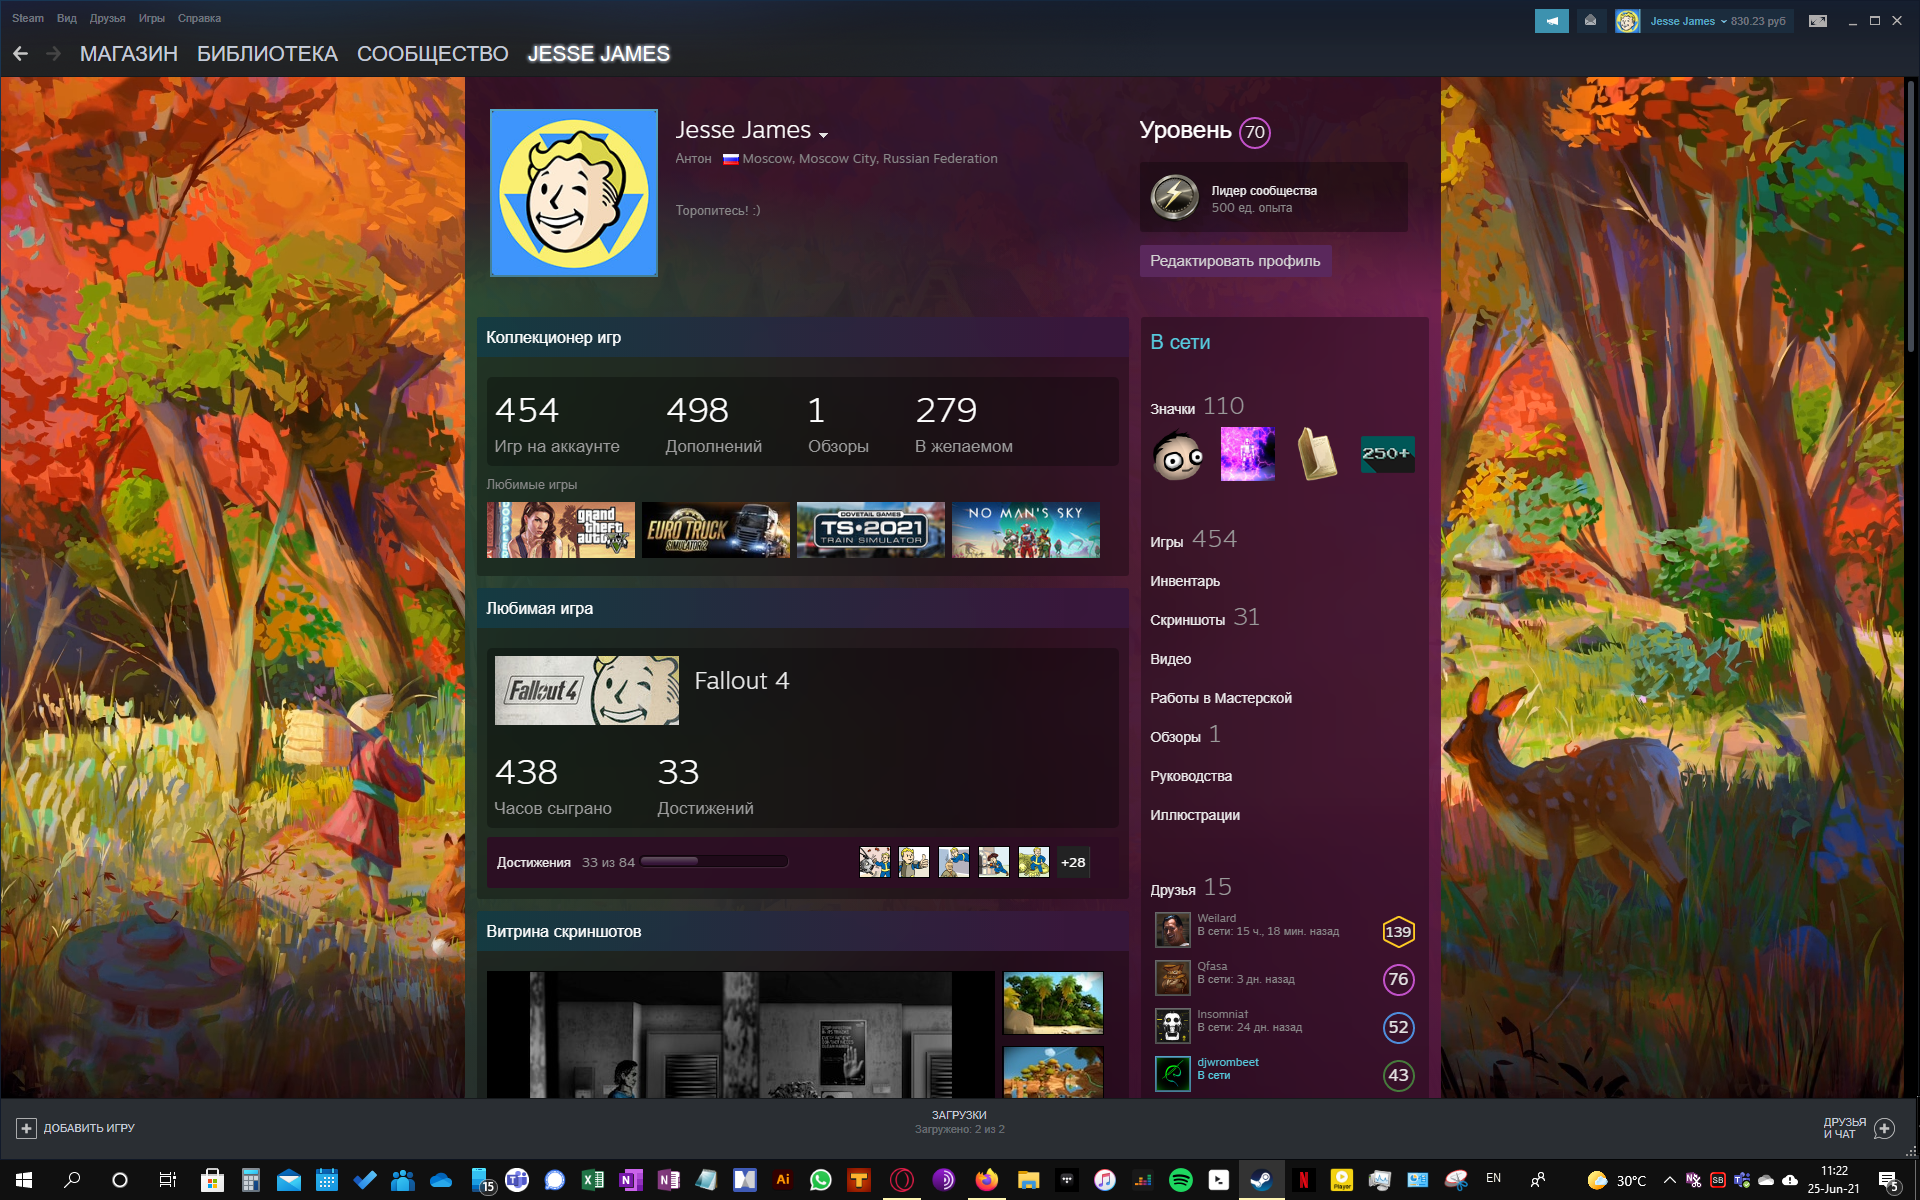Open Spotify from the taskbar

click(1180, 1180)
